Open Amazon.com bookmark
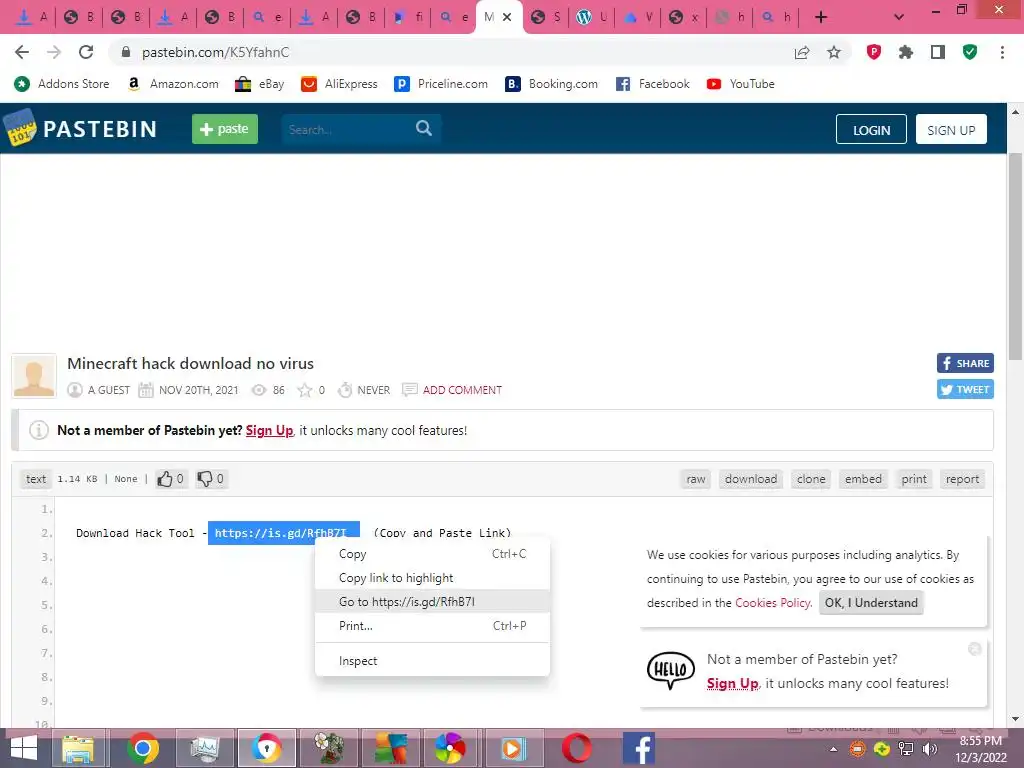1024x768 pixels. pos(174,84)
